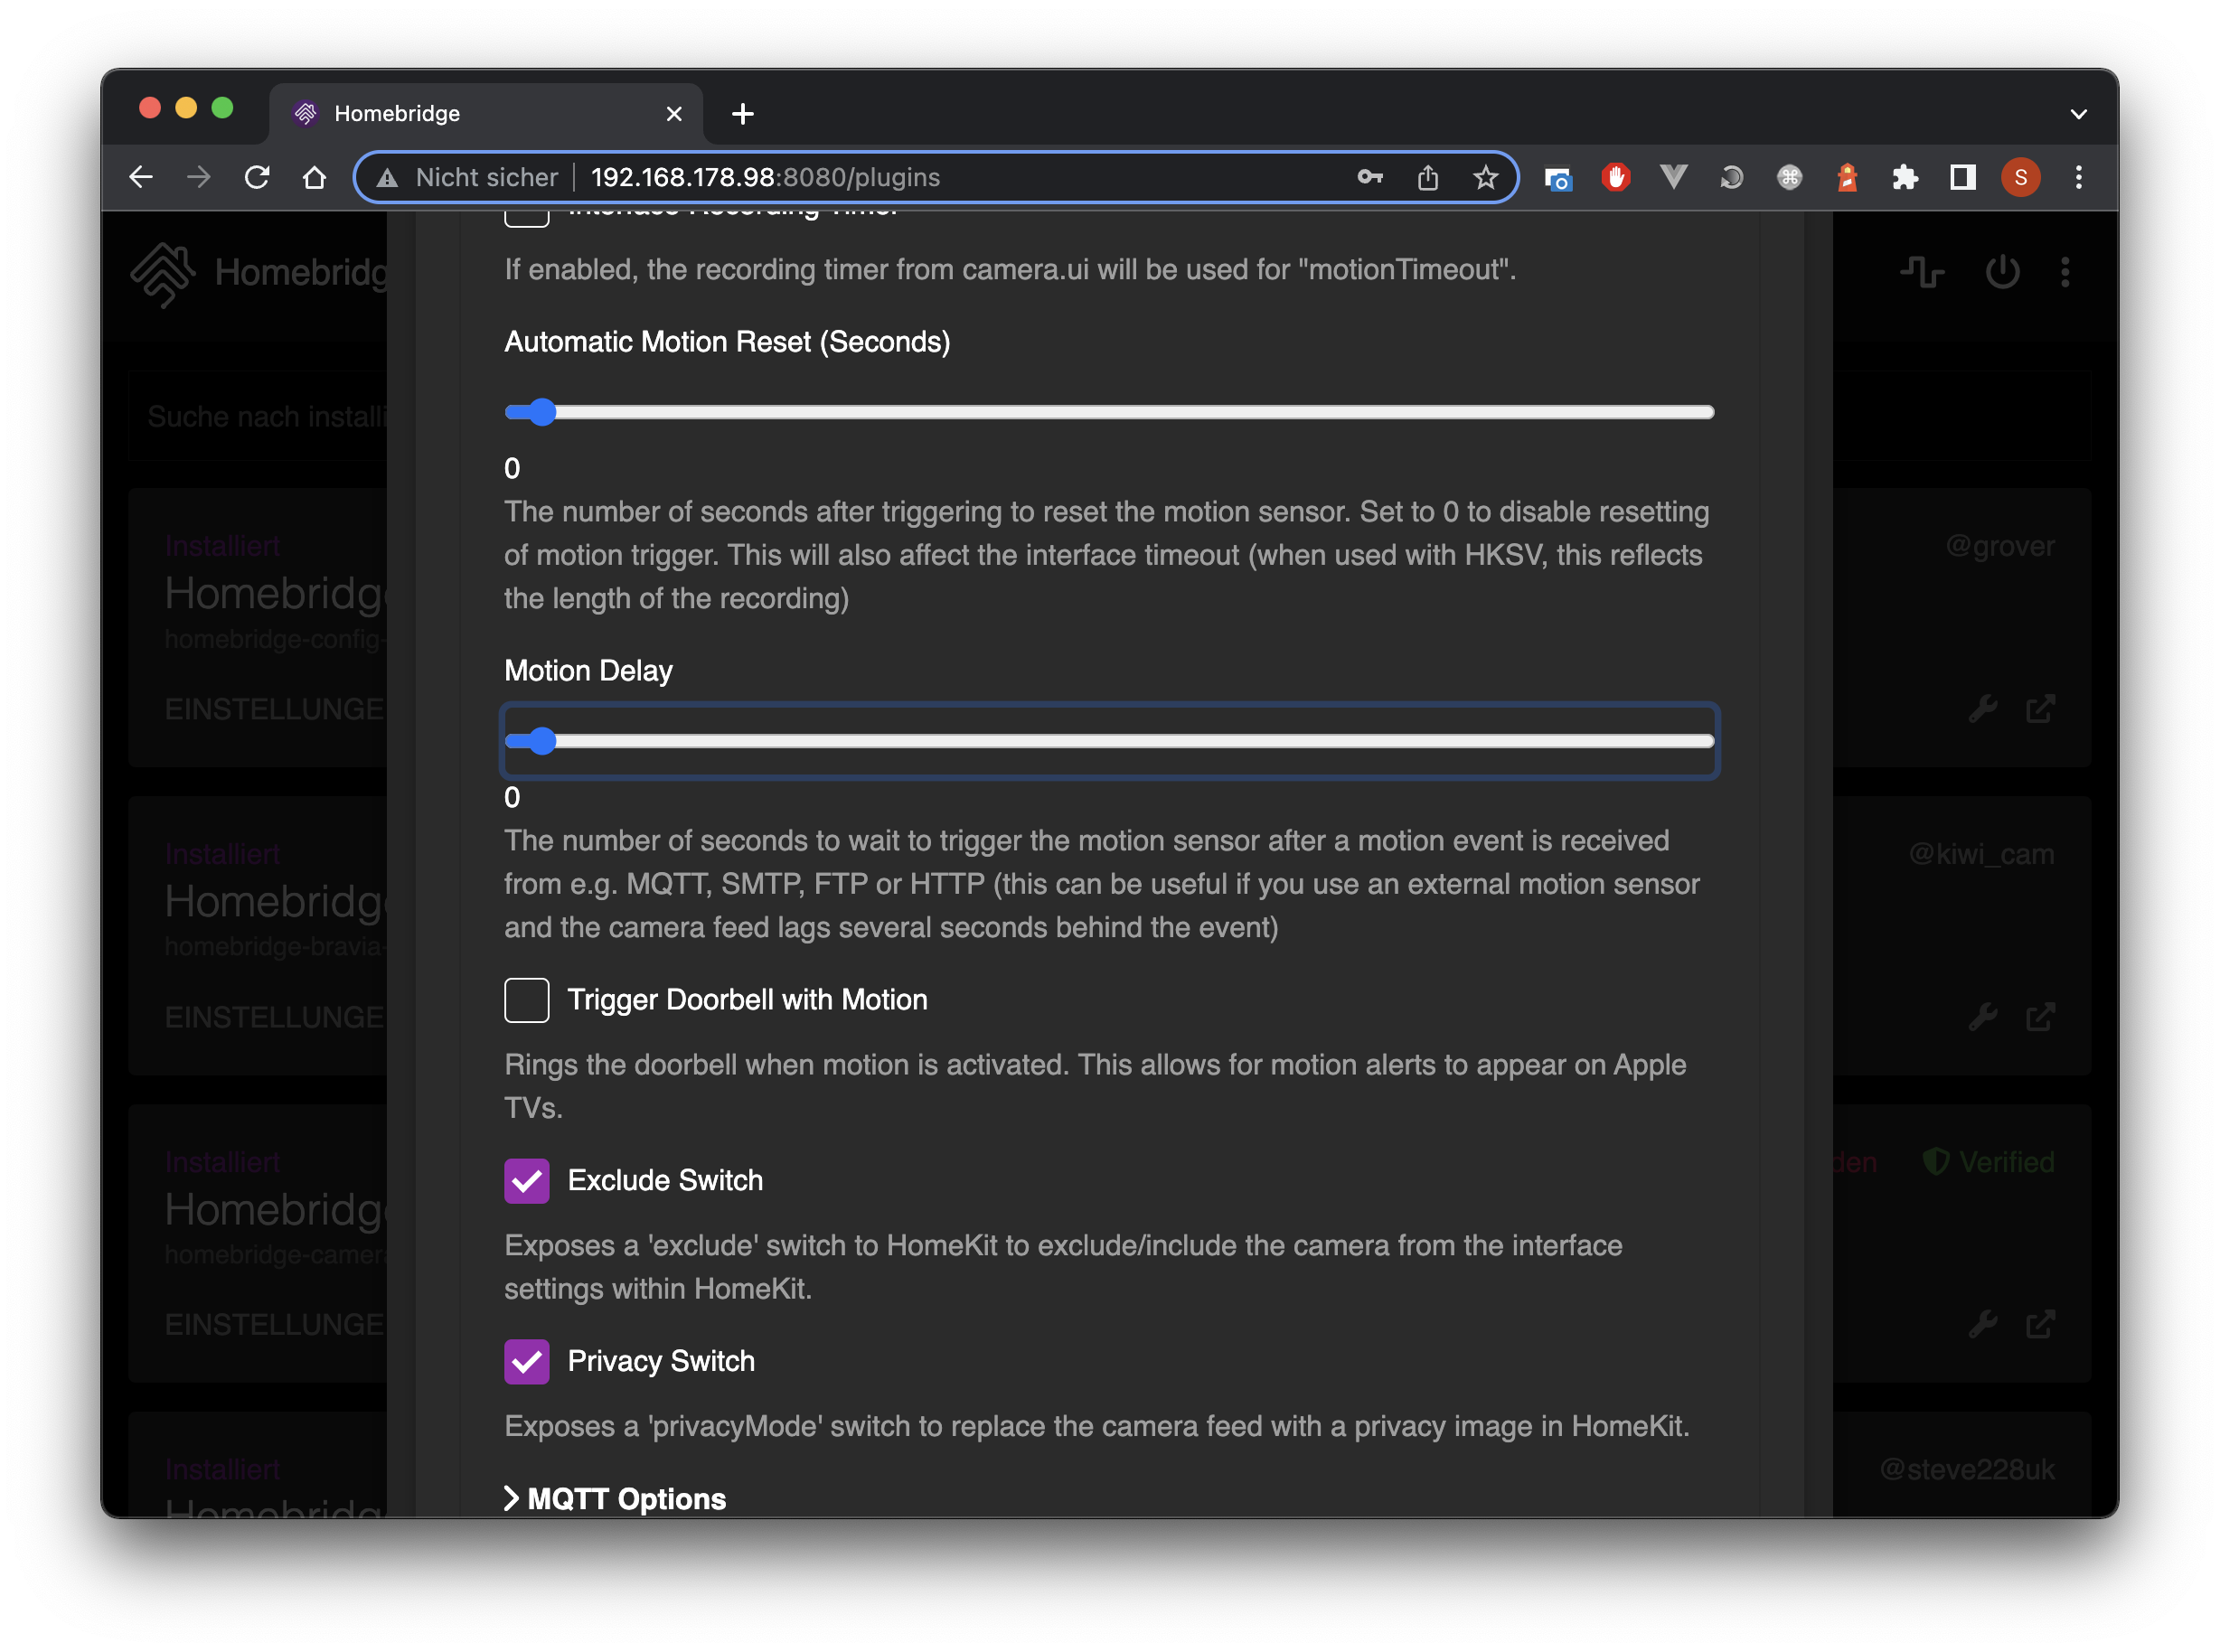Open browser extensions puzzle icon
The image size is (2220, 1652).
pyautogui.click(x=1905, y=177)
